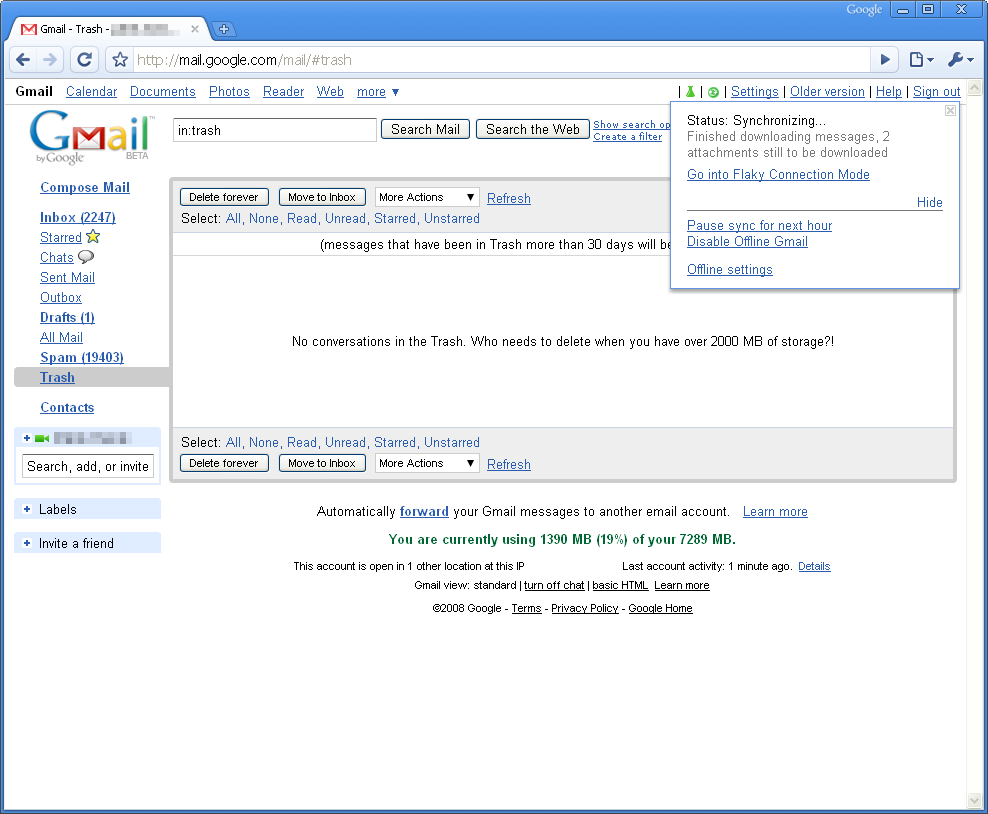Image resolution: width=988 pixels, height=814 pixels.
Task: Open Web from the top navigation
Action: (330, 92)
